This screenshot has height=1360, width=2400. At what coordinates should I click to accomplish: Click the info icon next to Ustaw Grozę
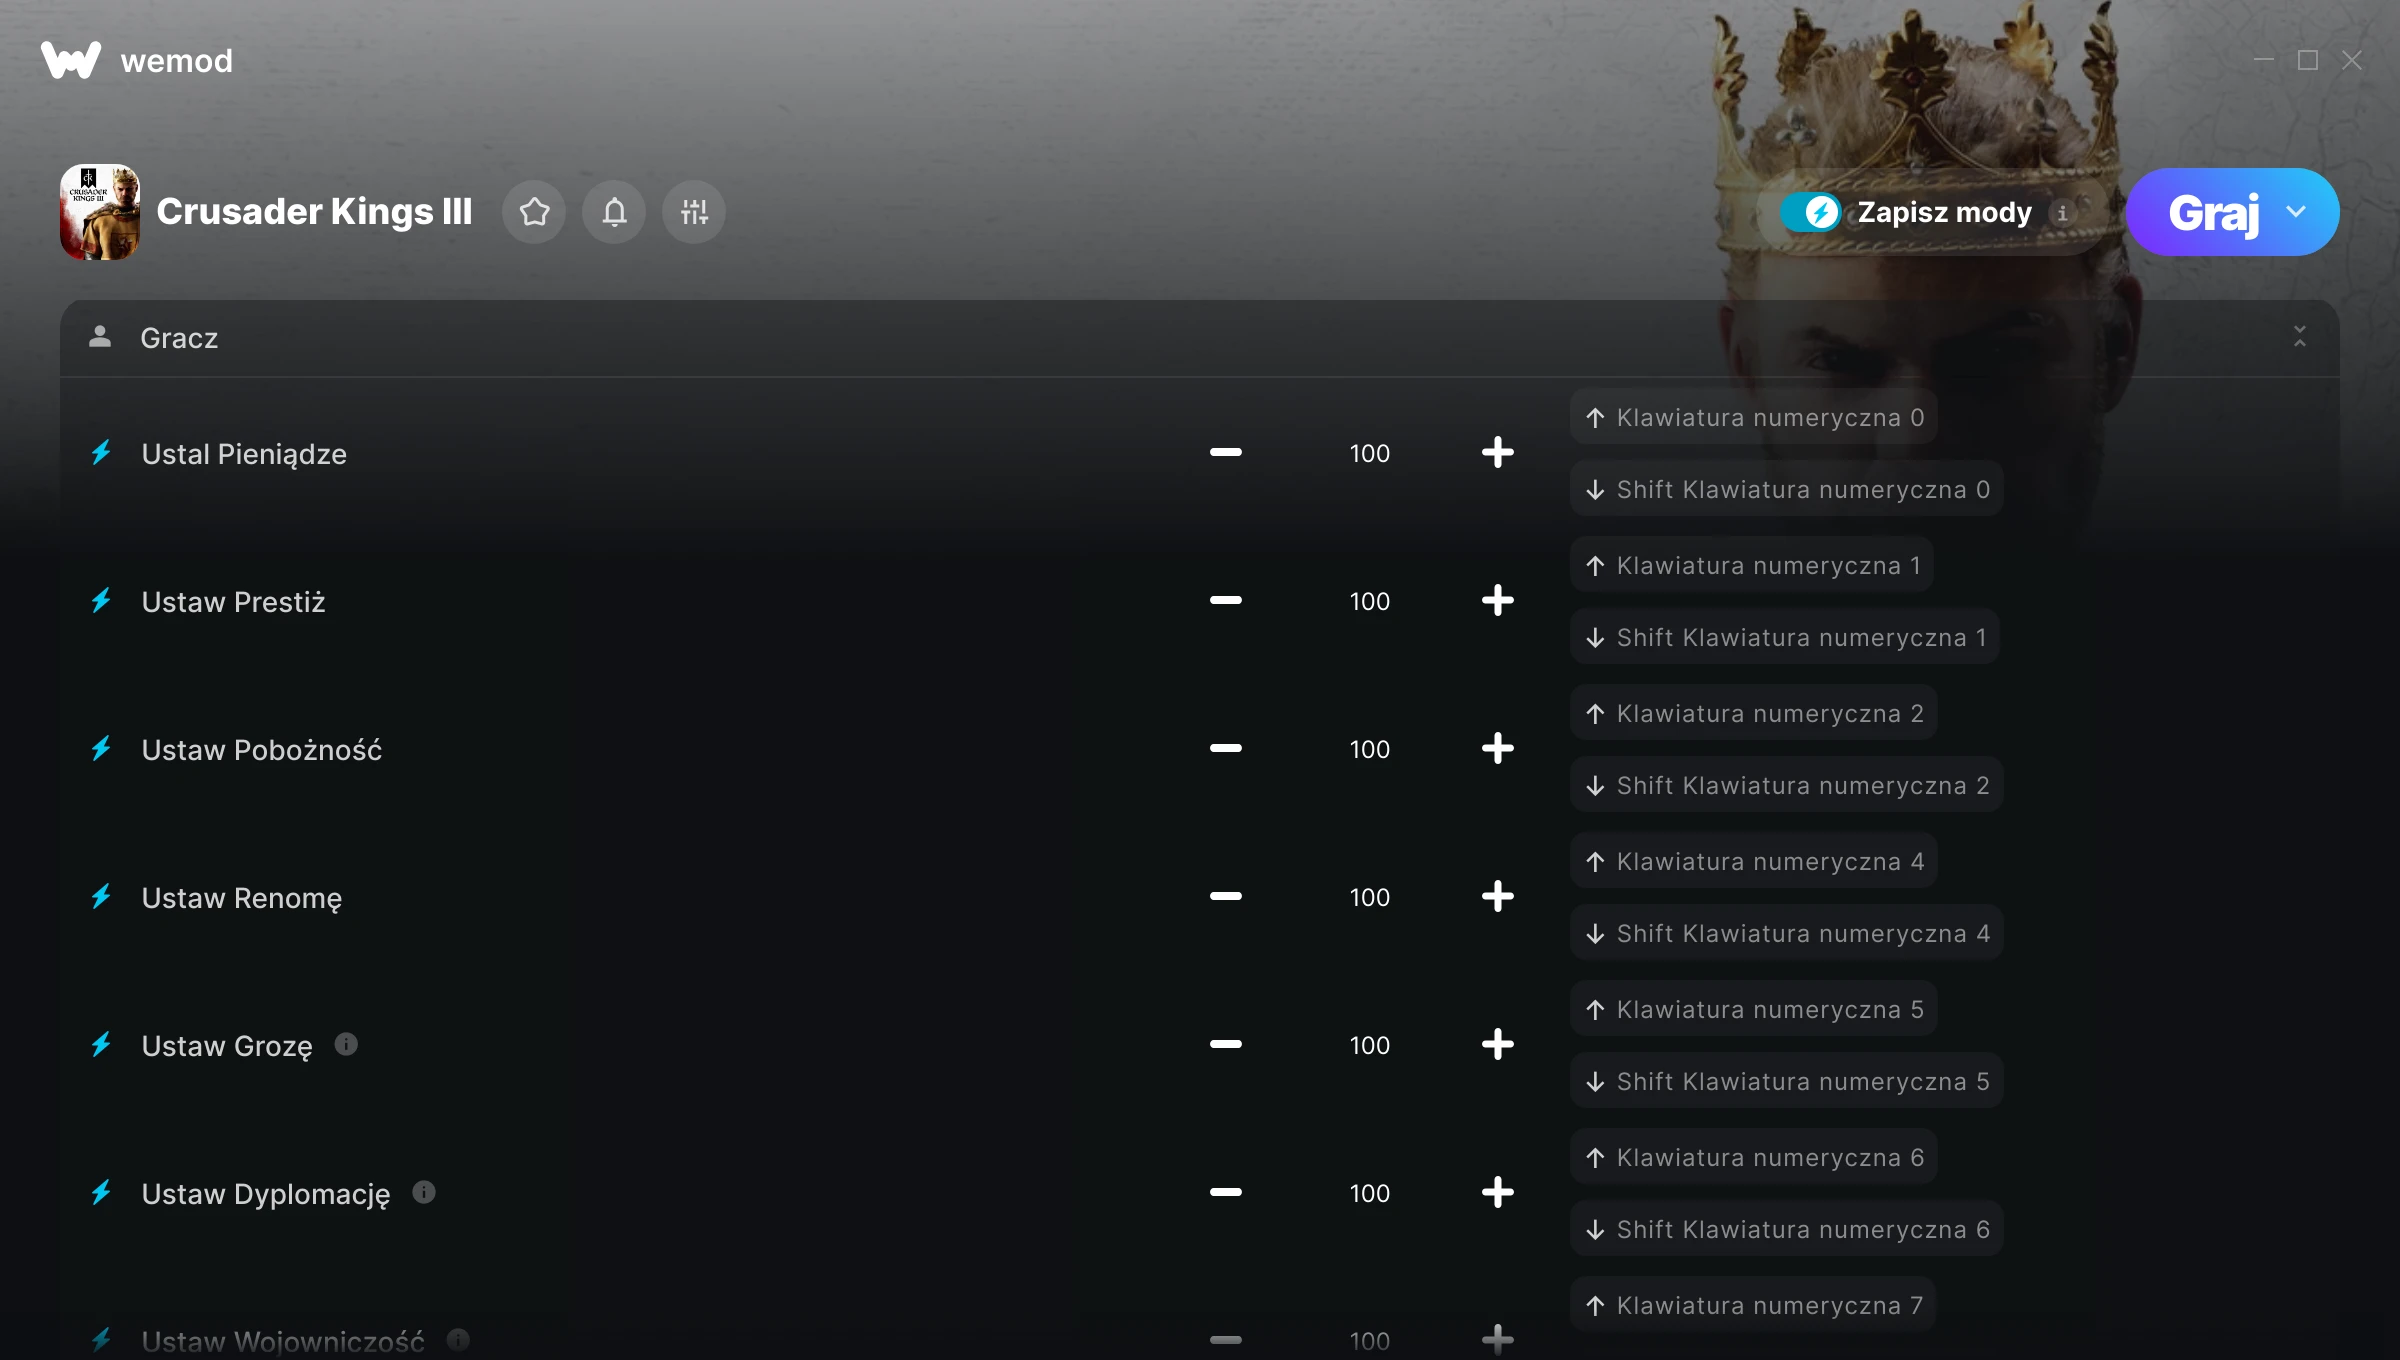pyautogui.click(x=346, y=1044)
